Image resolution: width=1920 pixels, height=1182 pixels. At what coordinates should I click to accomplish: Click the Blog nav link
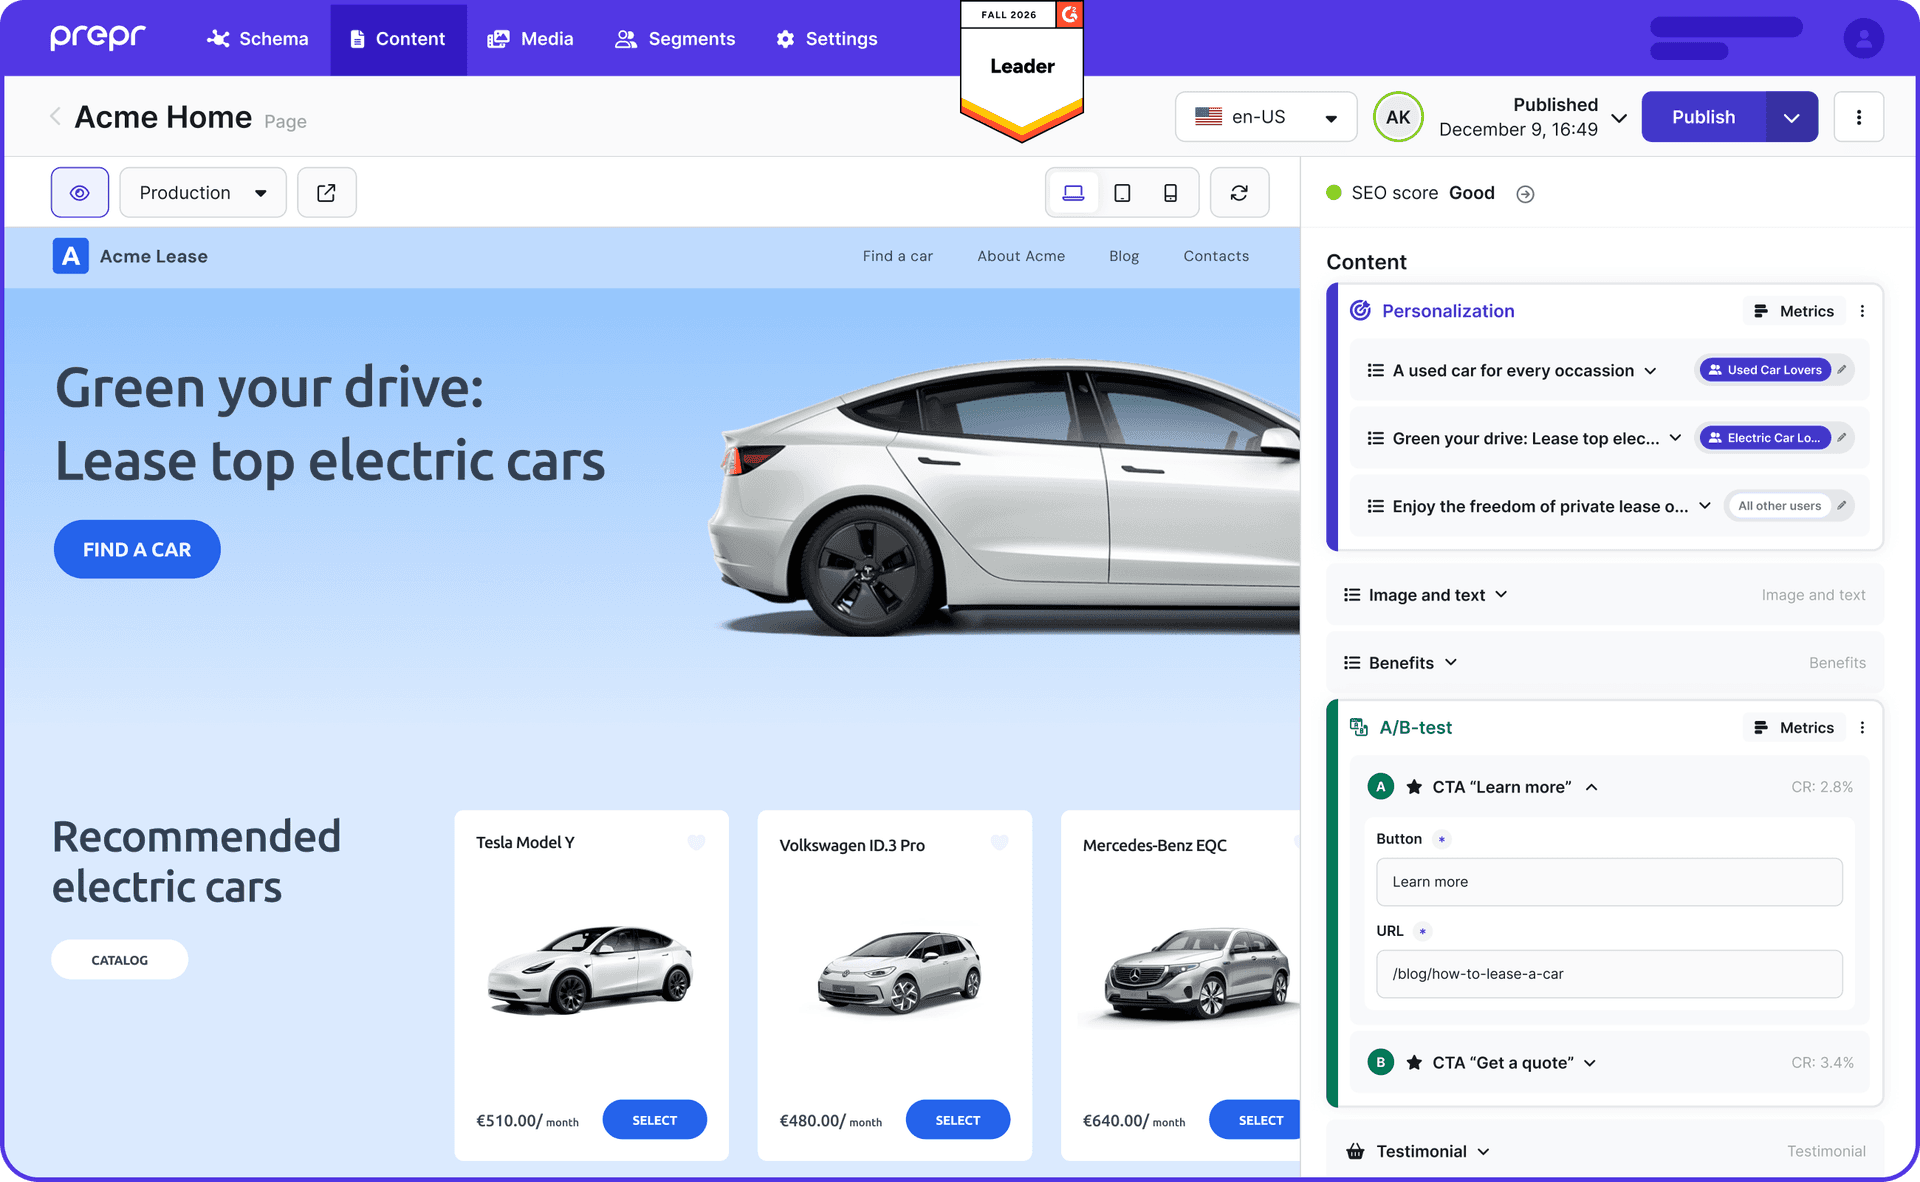pyautogui.click(x=1124, y=256)
